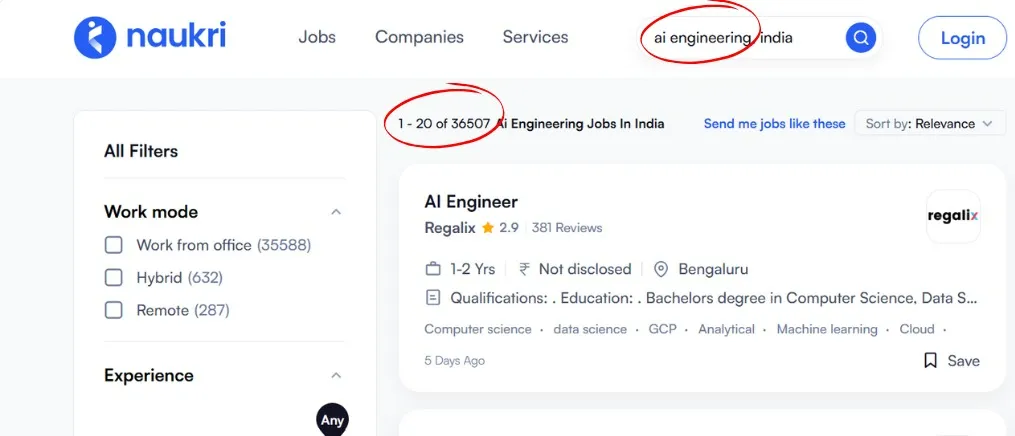Tick the Remote work mode checkbox
The image size is (1015, 436).
tap(114, 310)
